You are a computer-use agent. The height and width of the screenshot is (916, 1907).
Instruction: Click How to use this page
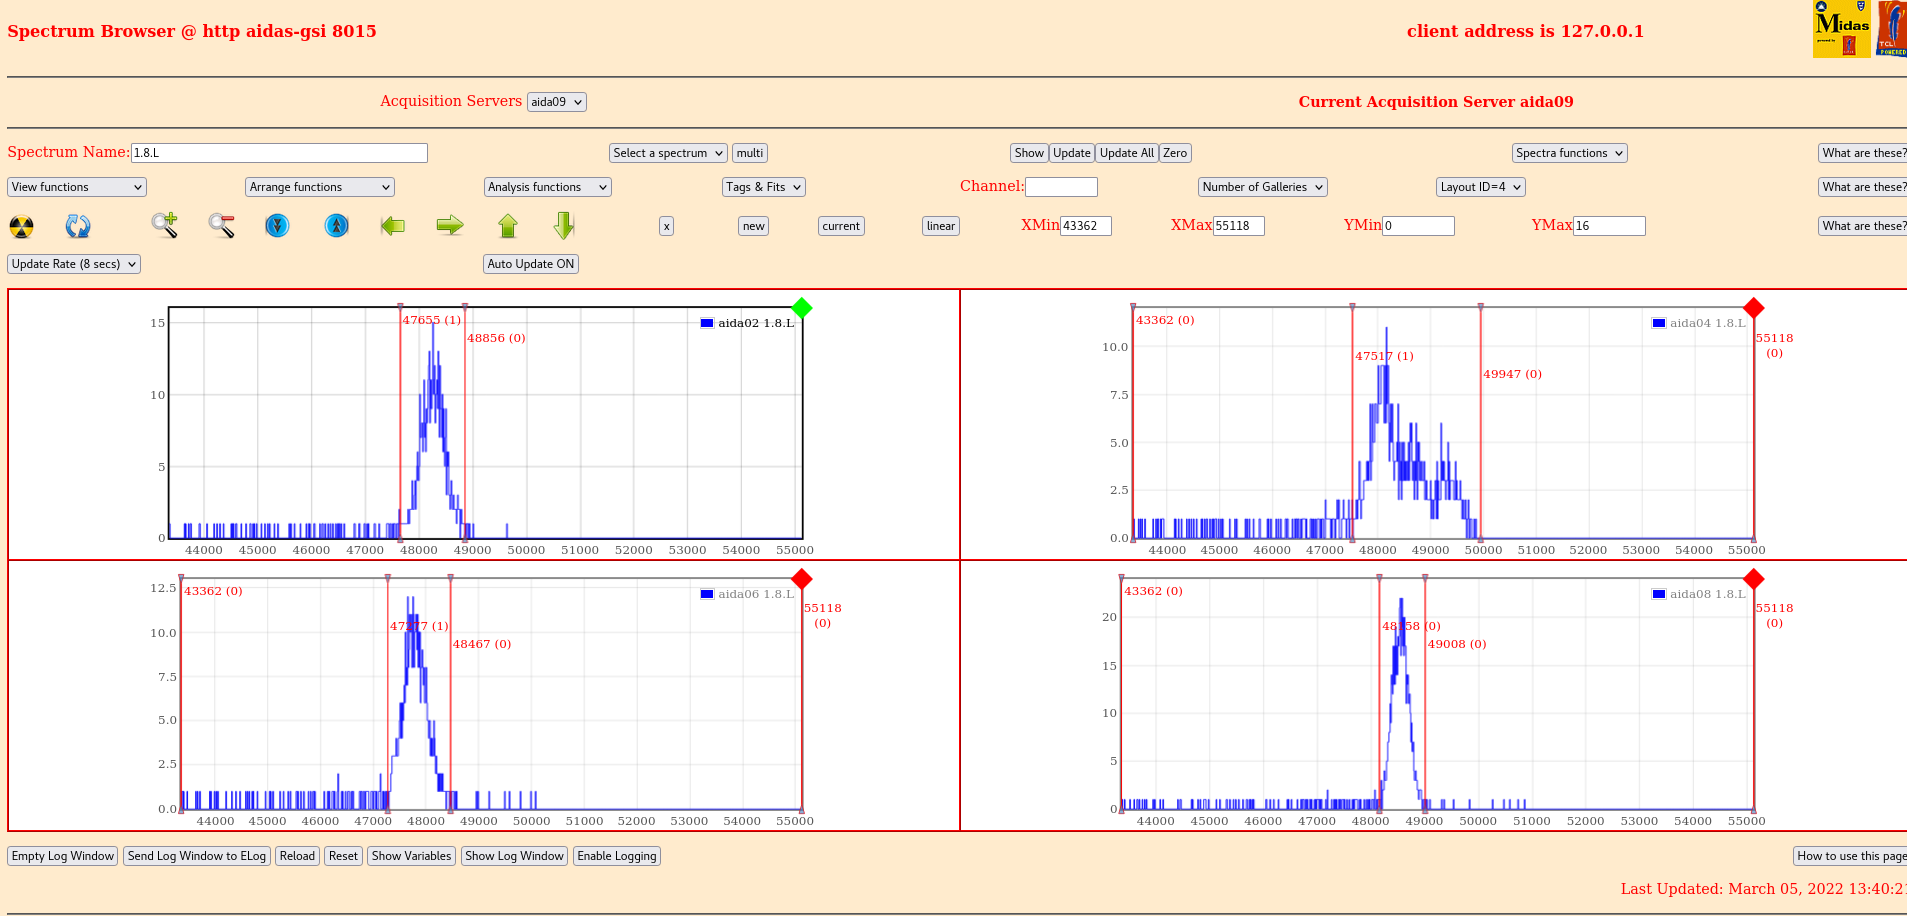coord(1850,856)
